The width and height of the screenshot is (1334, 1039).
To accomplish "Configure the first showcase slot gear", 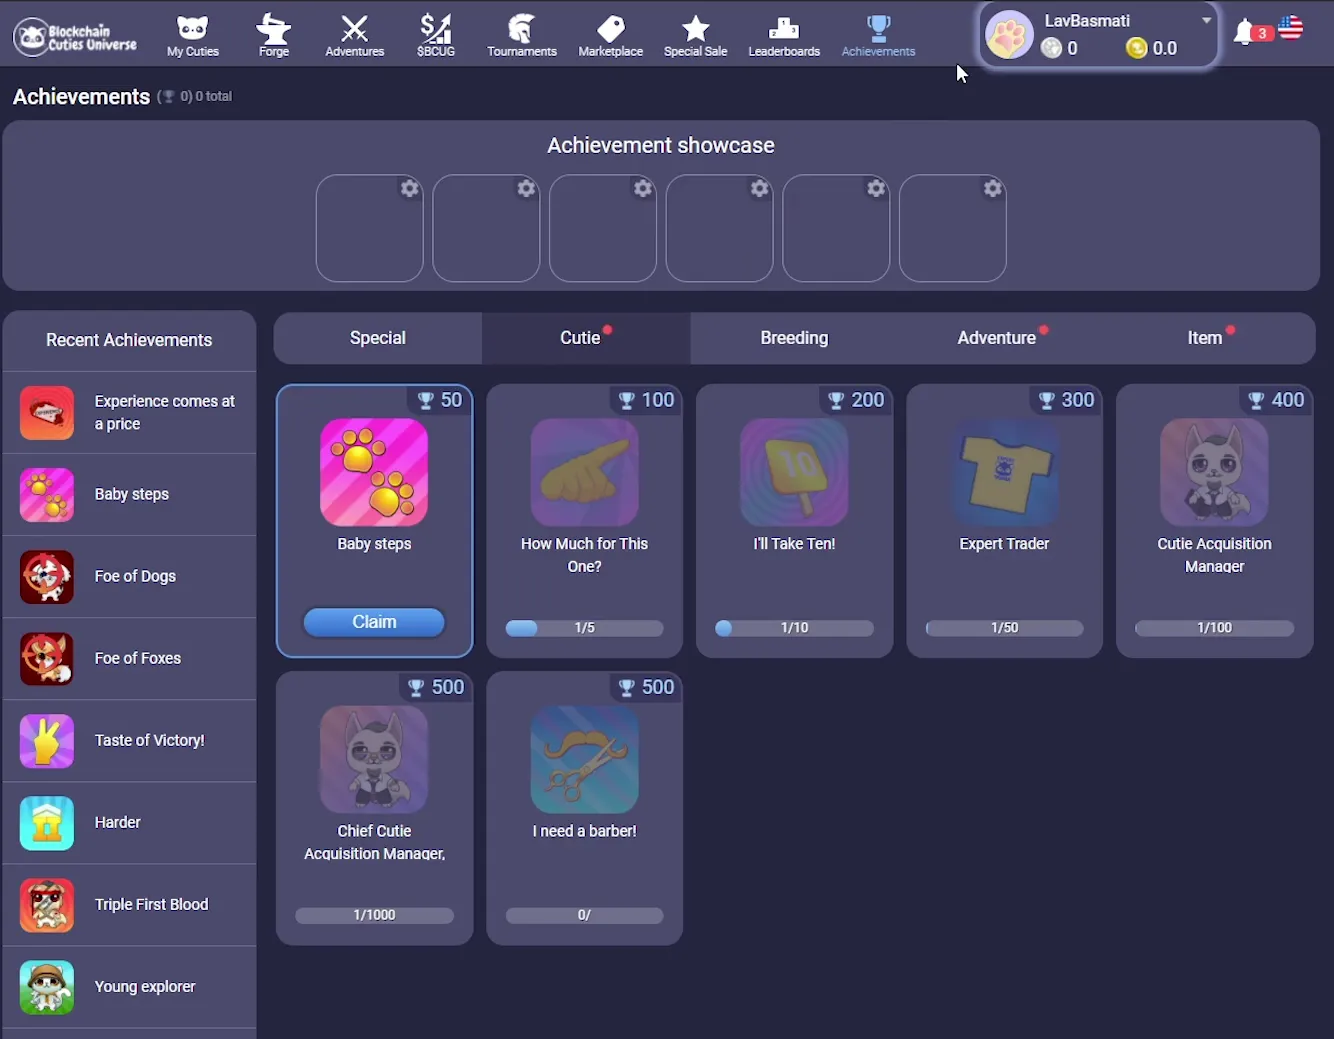I will [x=409, y=188].
